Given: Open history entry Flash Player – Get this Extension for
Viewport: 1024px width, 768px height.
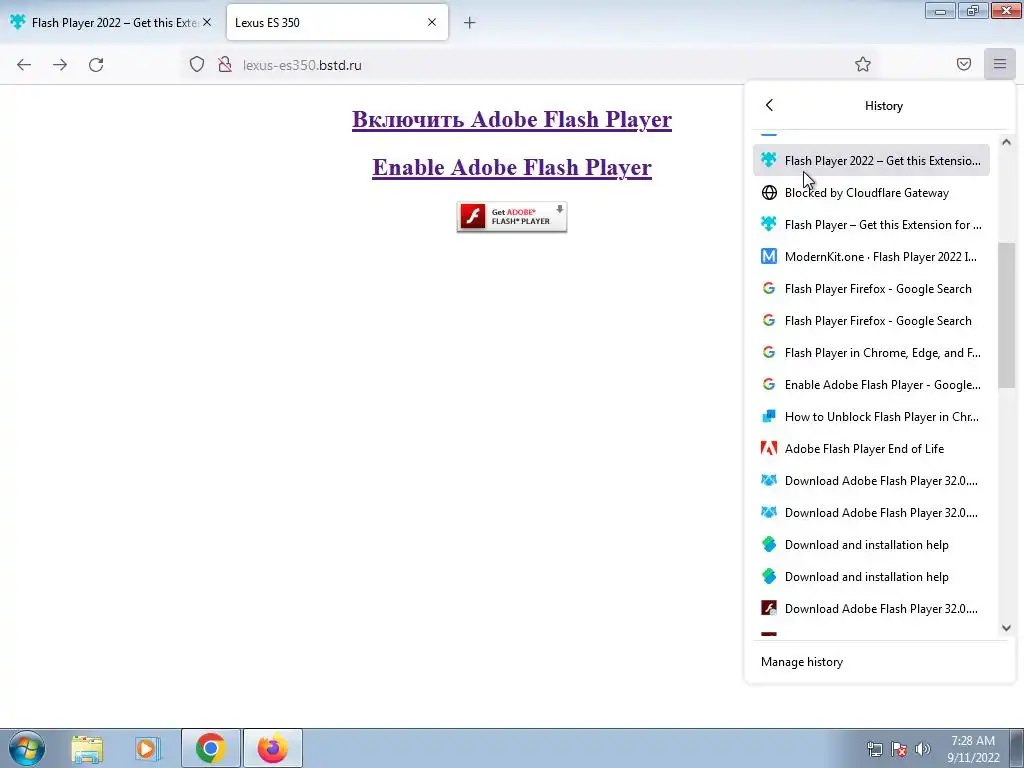Looking at the screenshot, I should [871, 225].
